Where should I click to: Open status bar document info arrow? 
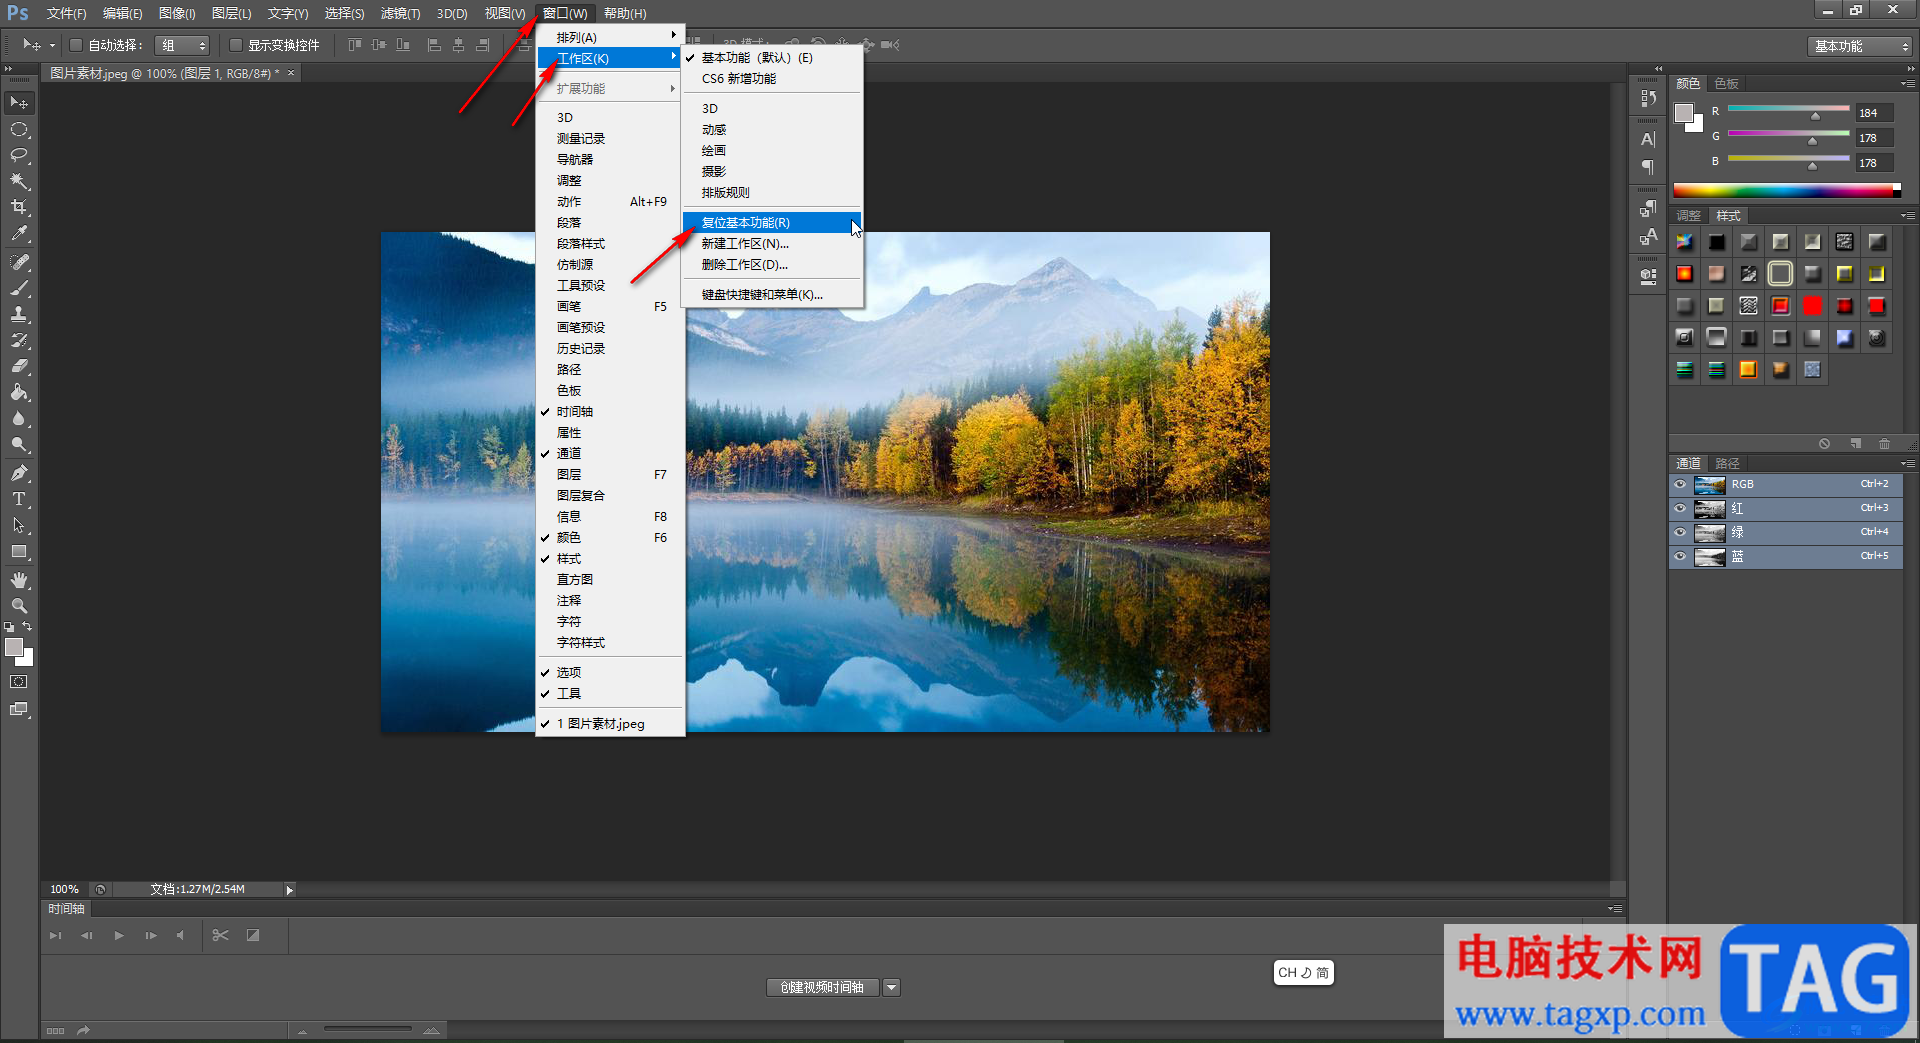tap(290, 890)
